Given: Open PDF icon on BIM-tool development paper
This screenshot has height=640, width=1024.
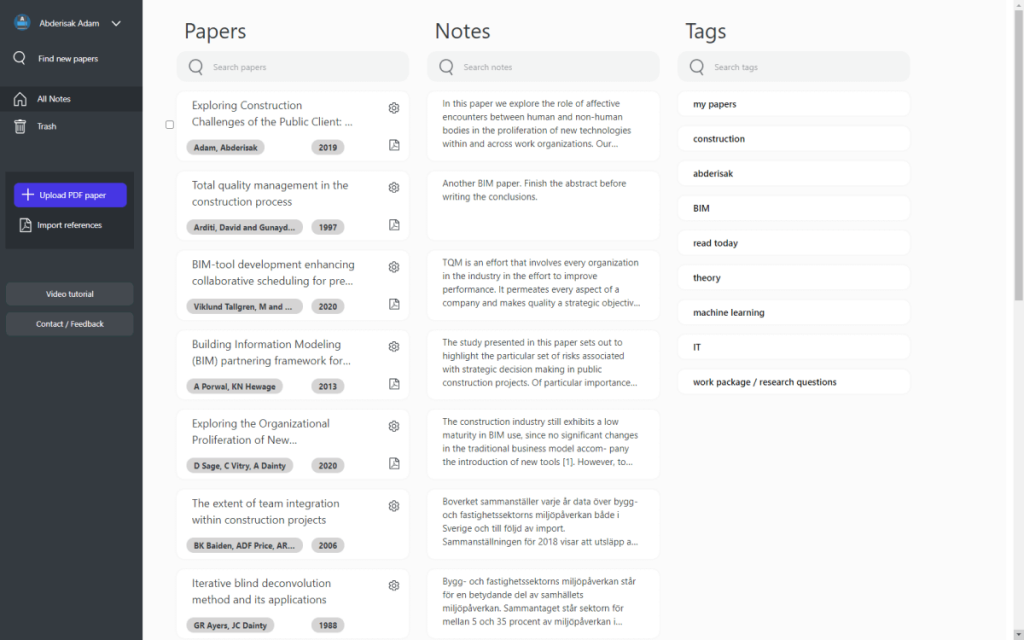Looking at the screenshot, I should [x=394, y=304].
